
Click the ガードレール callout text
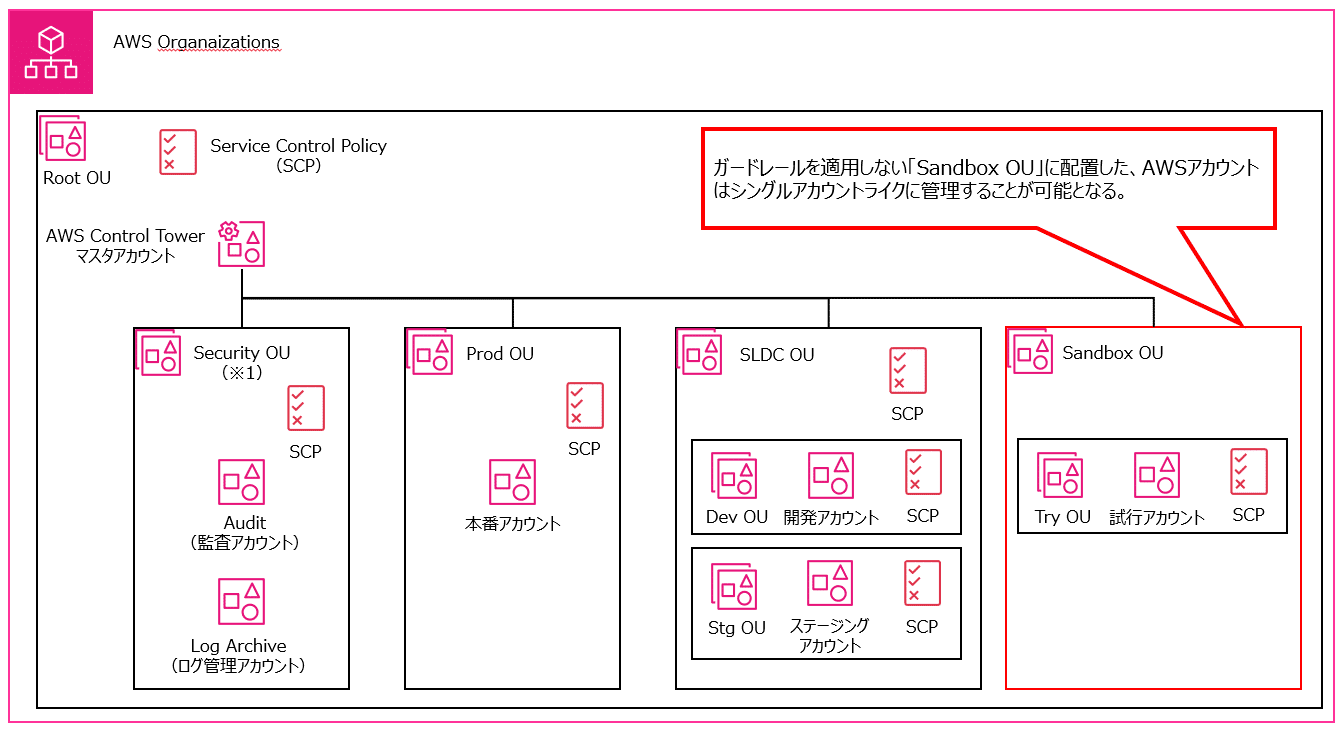(x=986, y=180)
